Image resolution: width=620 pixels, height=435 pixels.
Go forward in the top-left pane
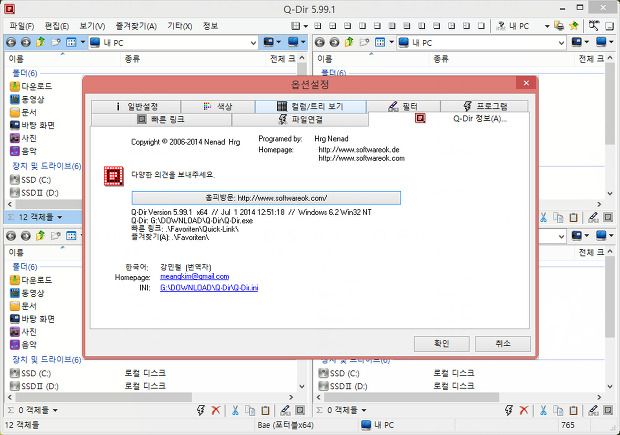click(x=26, y=42)
